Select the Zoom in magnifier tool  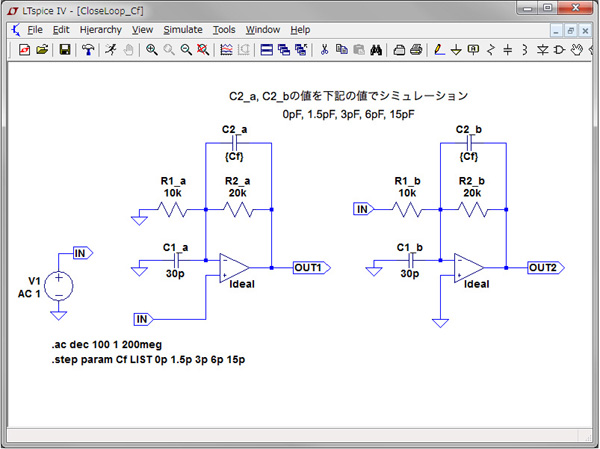pyautogui.click(x=151, y=49)
